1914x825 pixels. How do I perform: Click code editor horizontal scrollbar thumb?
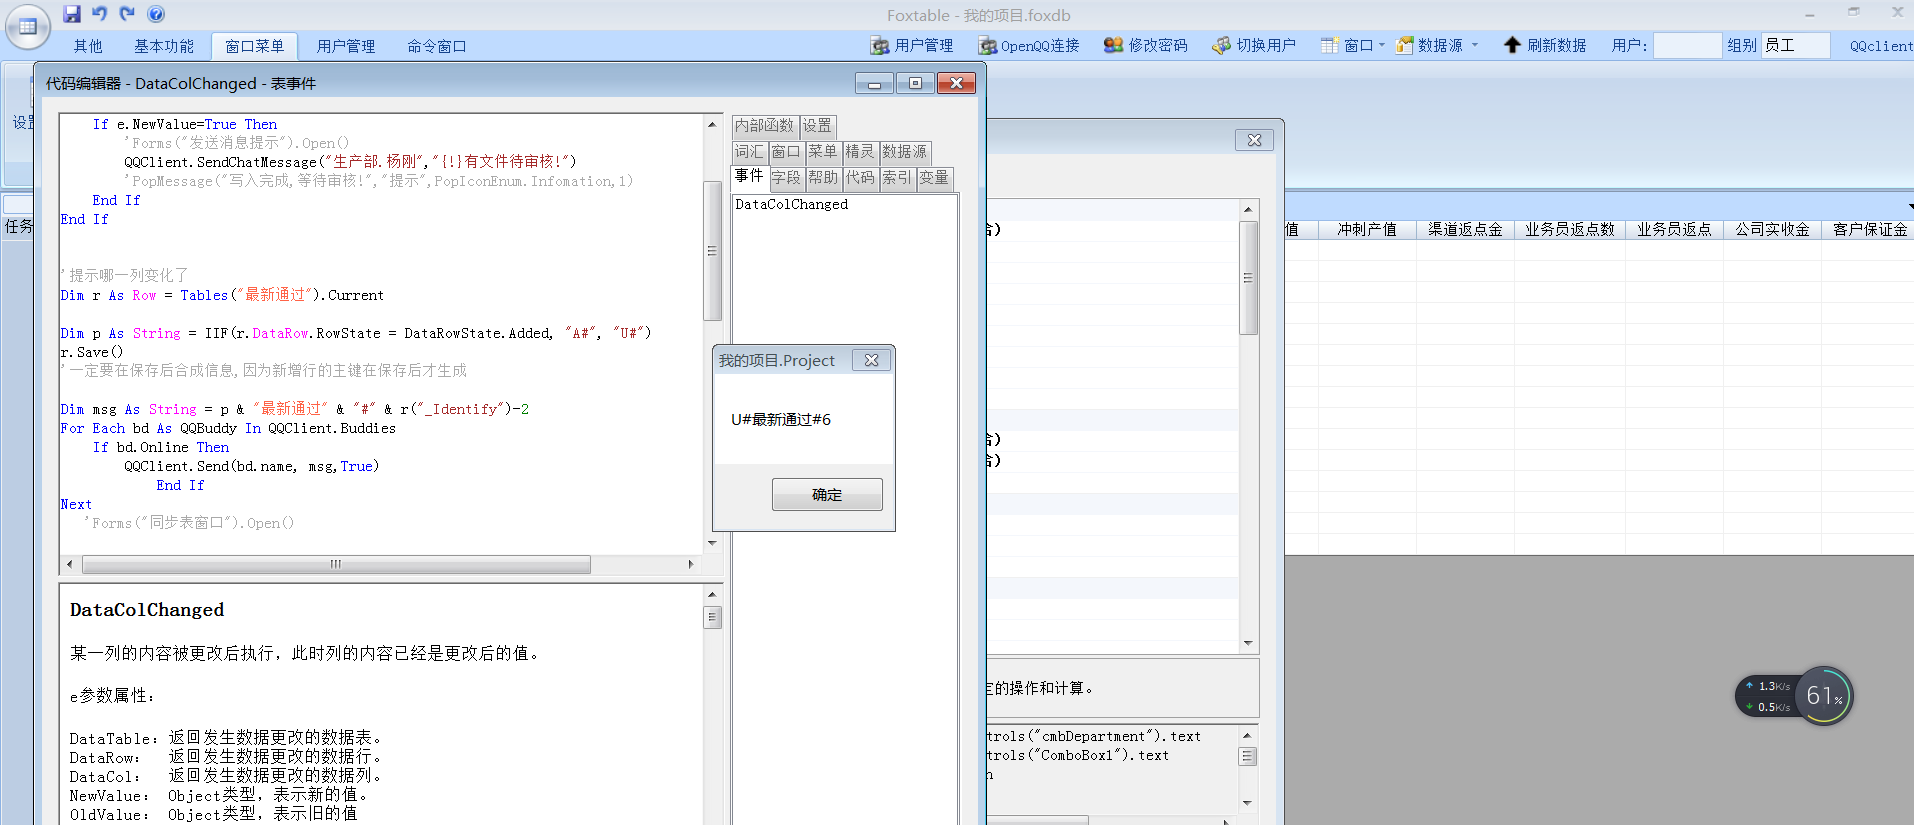click(336, 564)
